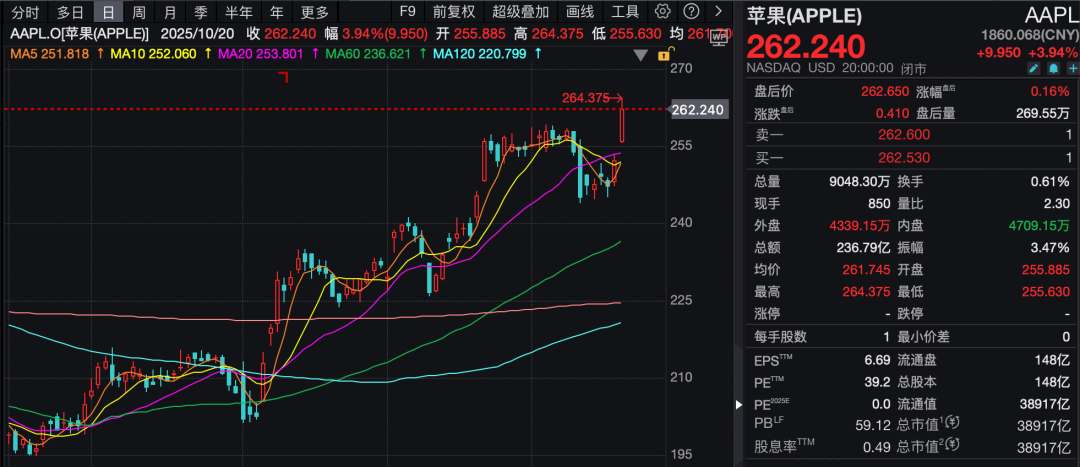Click the 换手 0.61% turnover rate
The width and height of the screenshot is (1080, 467).
click(1050, 182)
